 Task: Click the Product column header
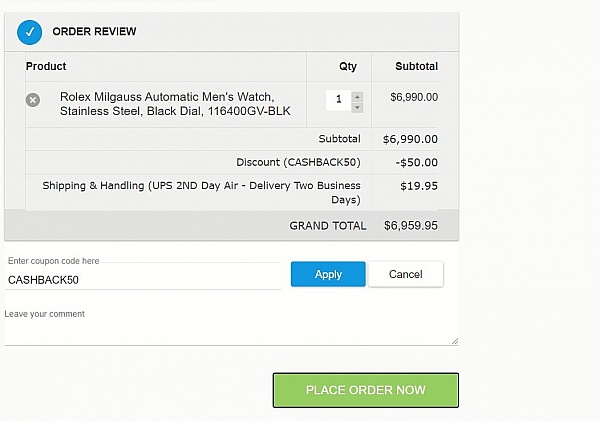click(x=46, y=66)
